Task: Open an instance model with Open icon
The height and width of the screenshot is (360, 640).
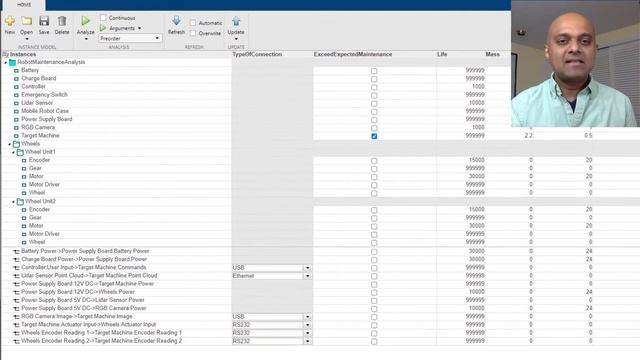Action: 27,21
